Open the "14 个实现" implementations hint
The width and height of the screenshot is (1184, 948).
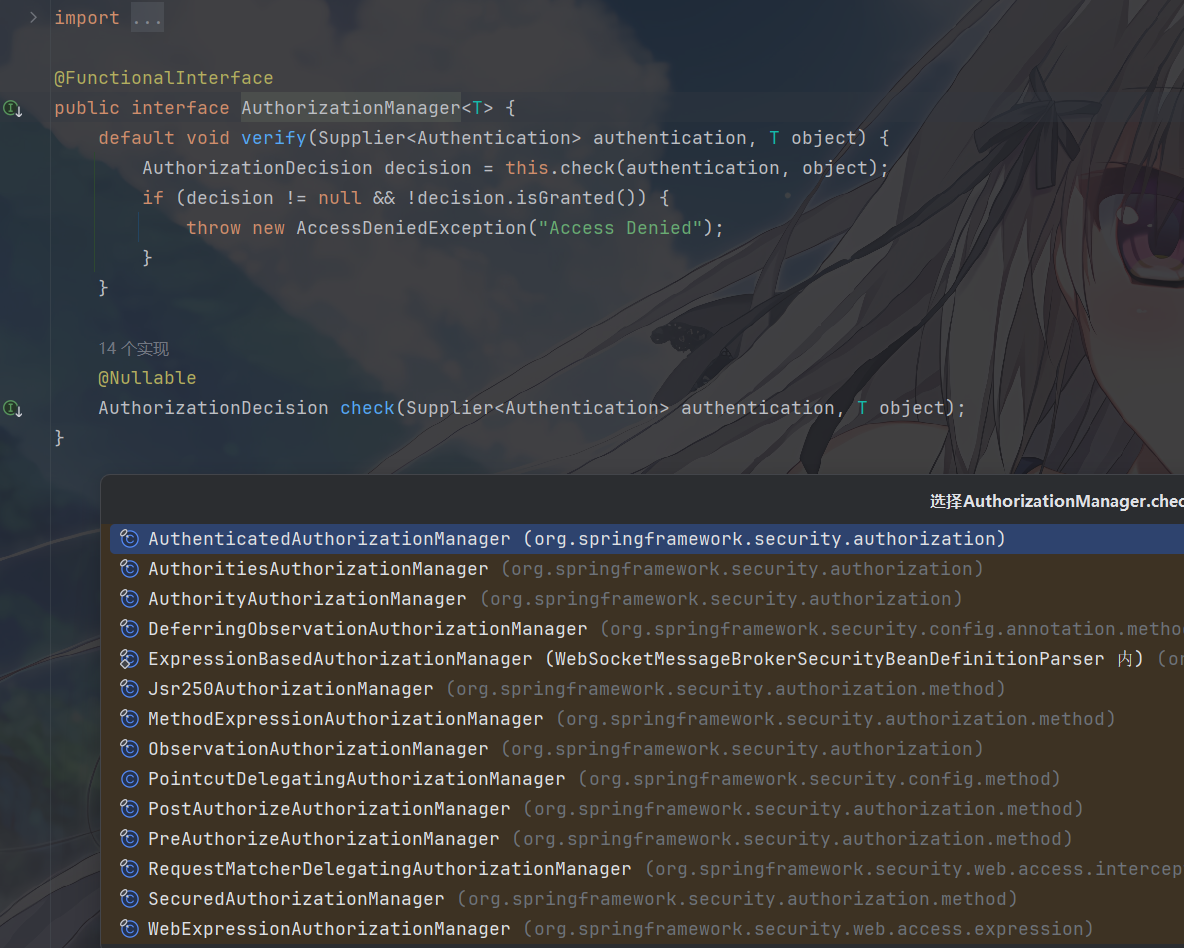tap(133, 348)
